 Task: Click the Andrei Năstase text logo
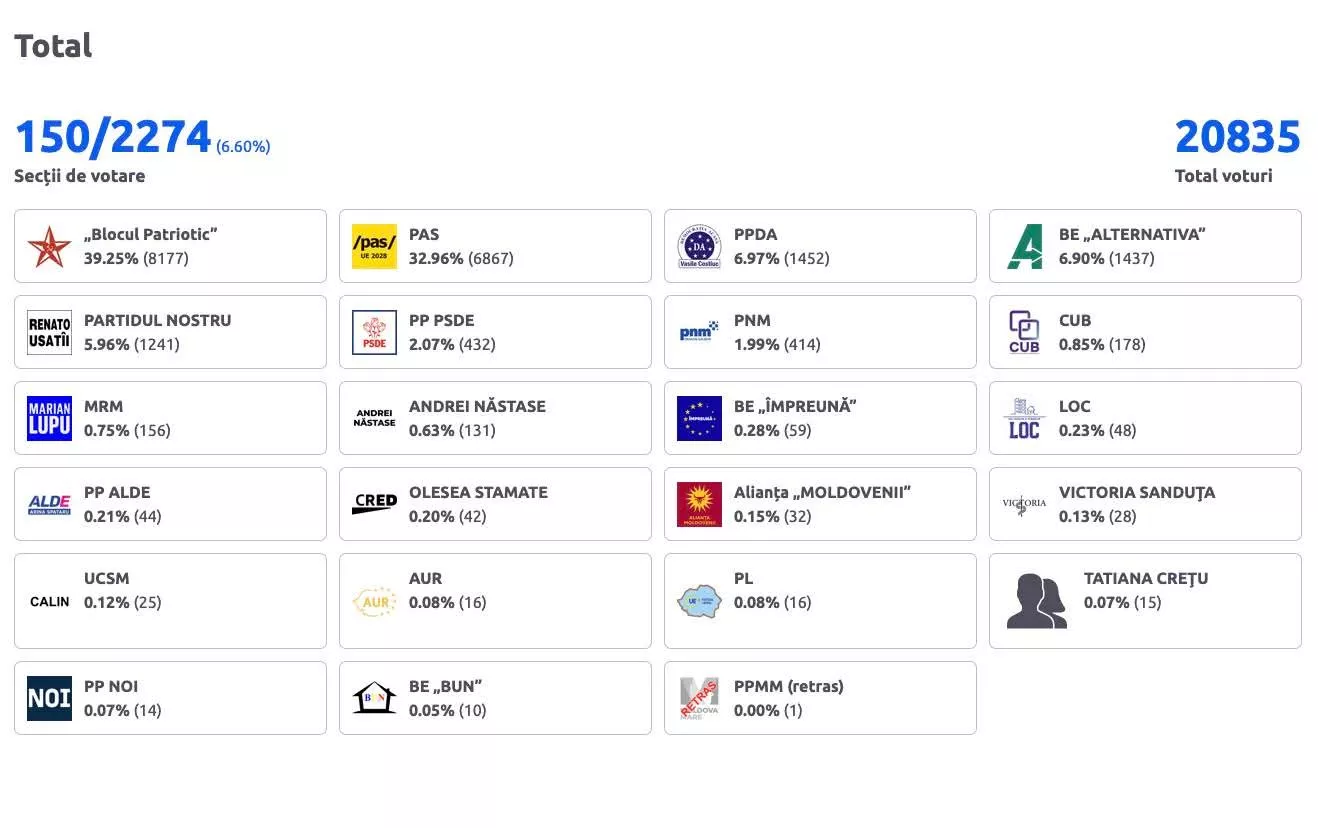[x=374, y=418]
